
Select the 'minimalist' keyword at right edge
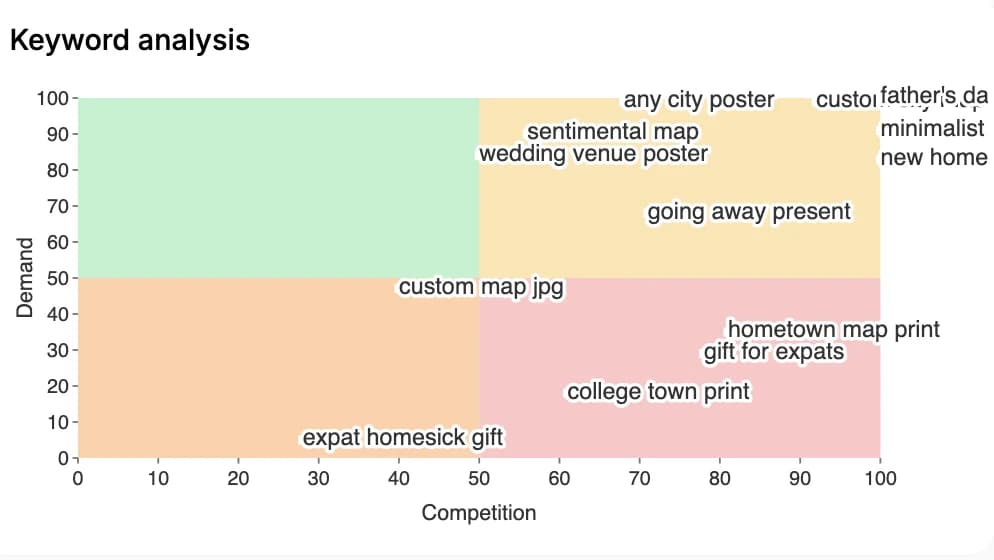pos(933,129)
